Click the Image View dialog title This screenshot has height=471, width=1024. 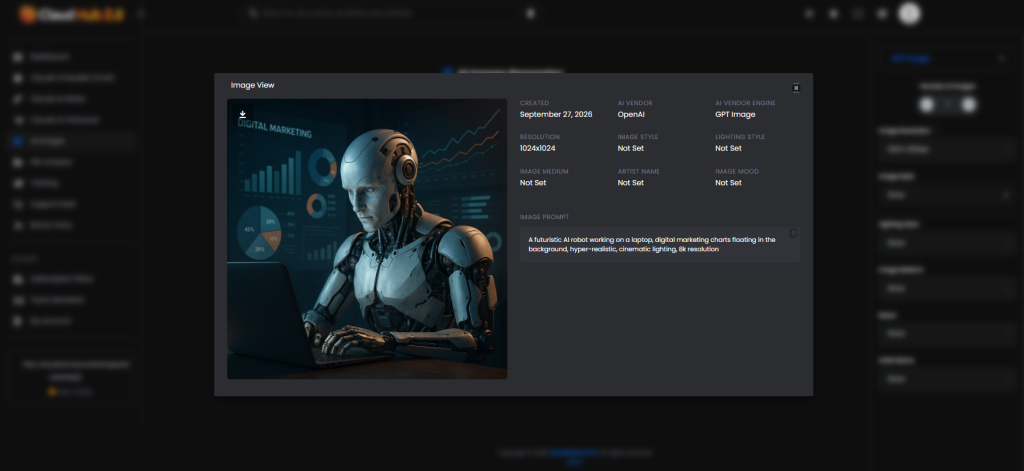[x=252, y=85]
